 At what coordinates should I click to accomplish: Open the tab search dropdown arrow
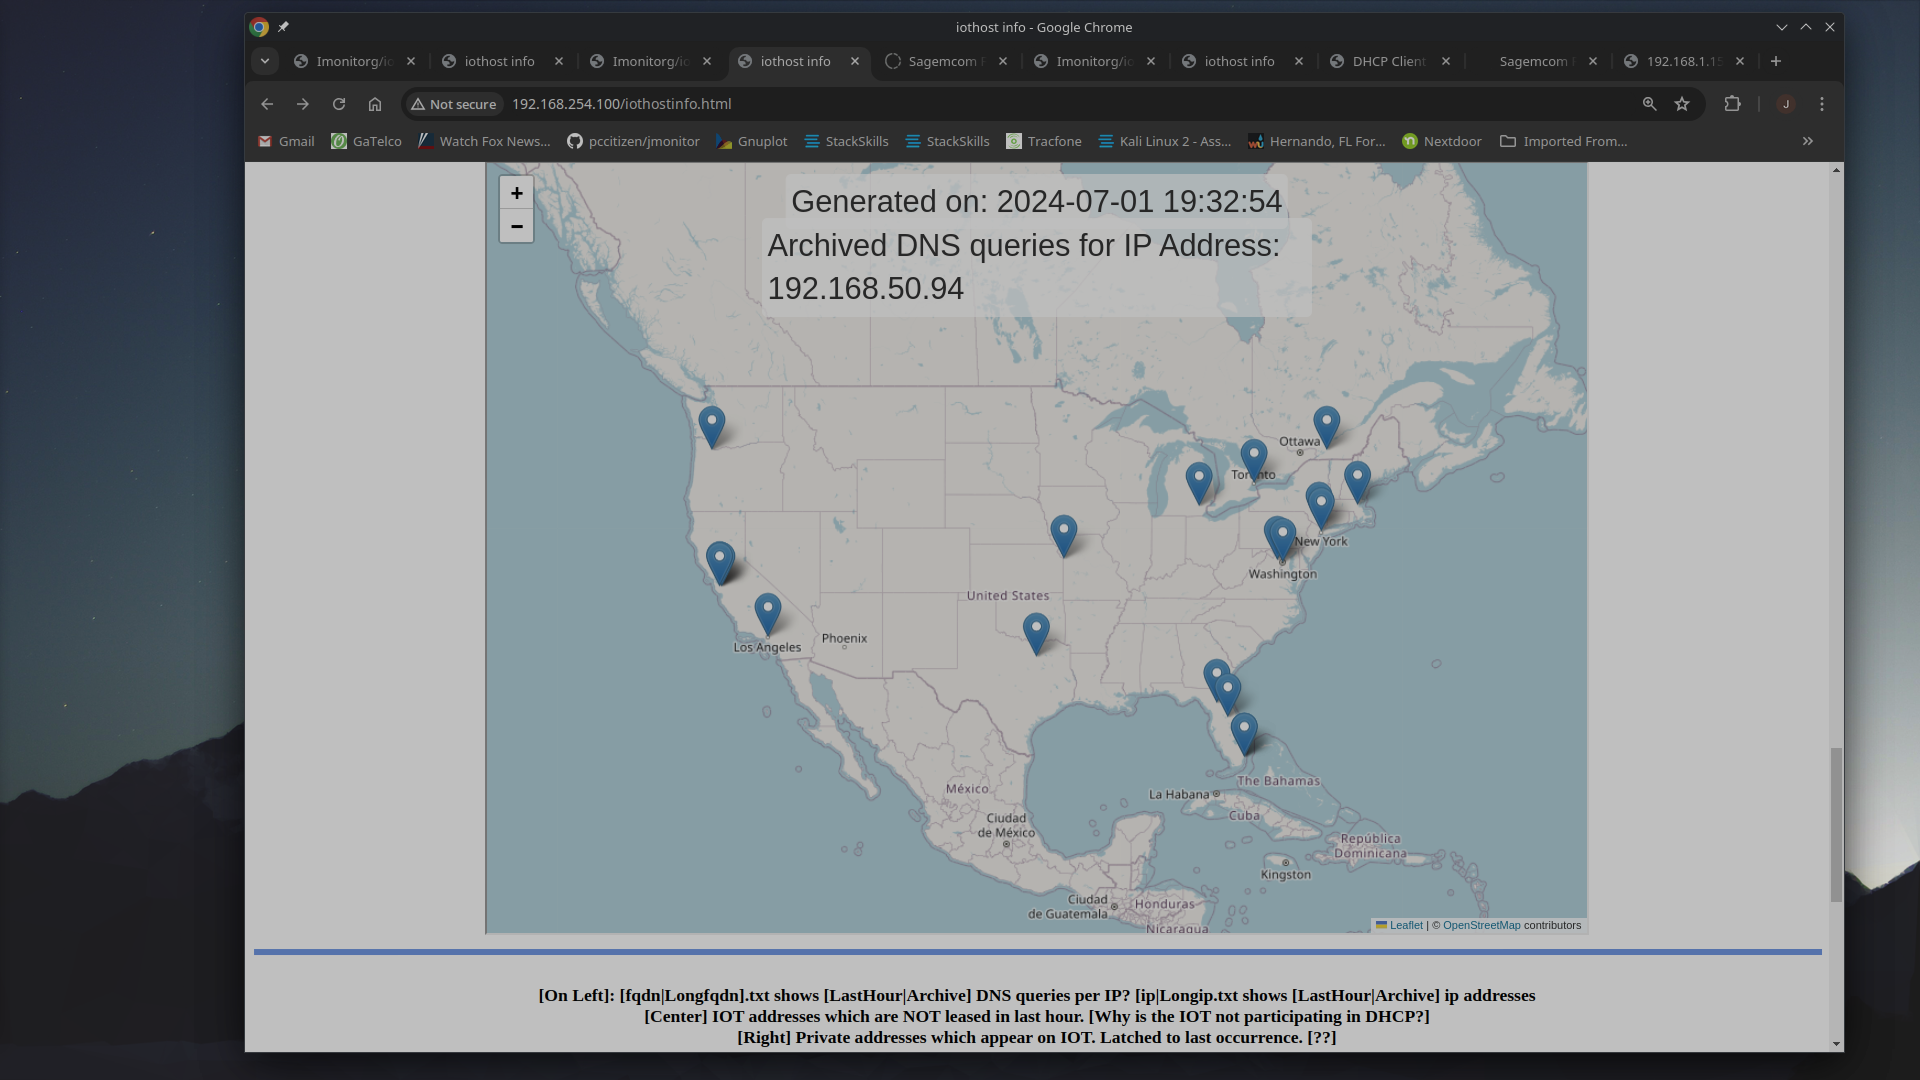click(x=265, y=61)
